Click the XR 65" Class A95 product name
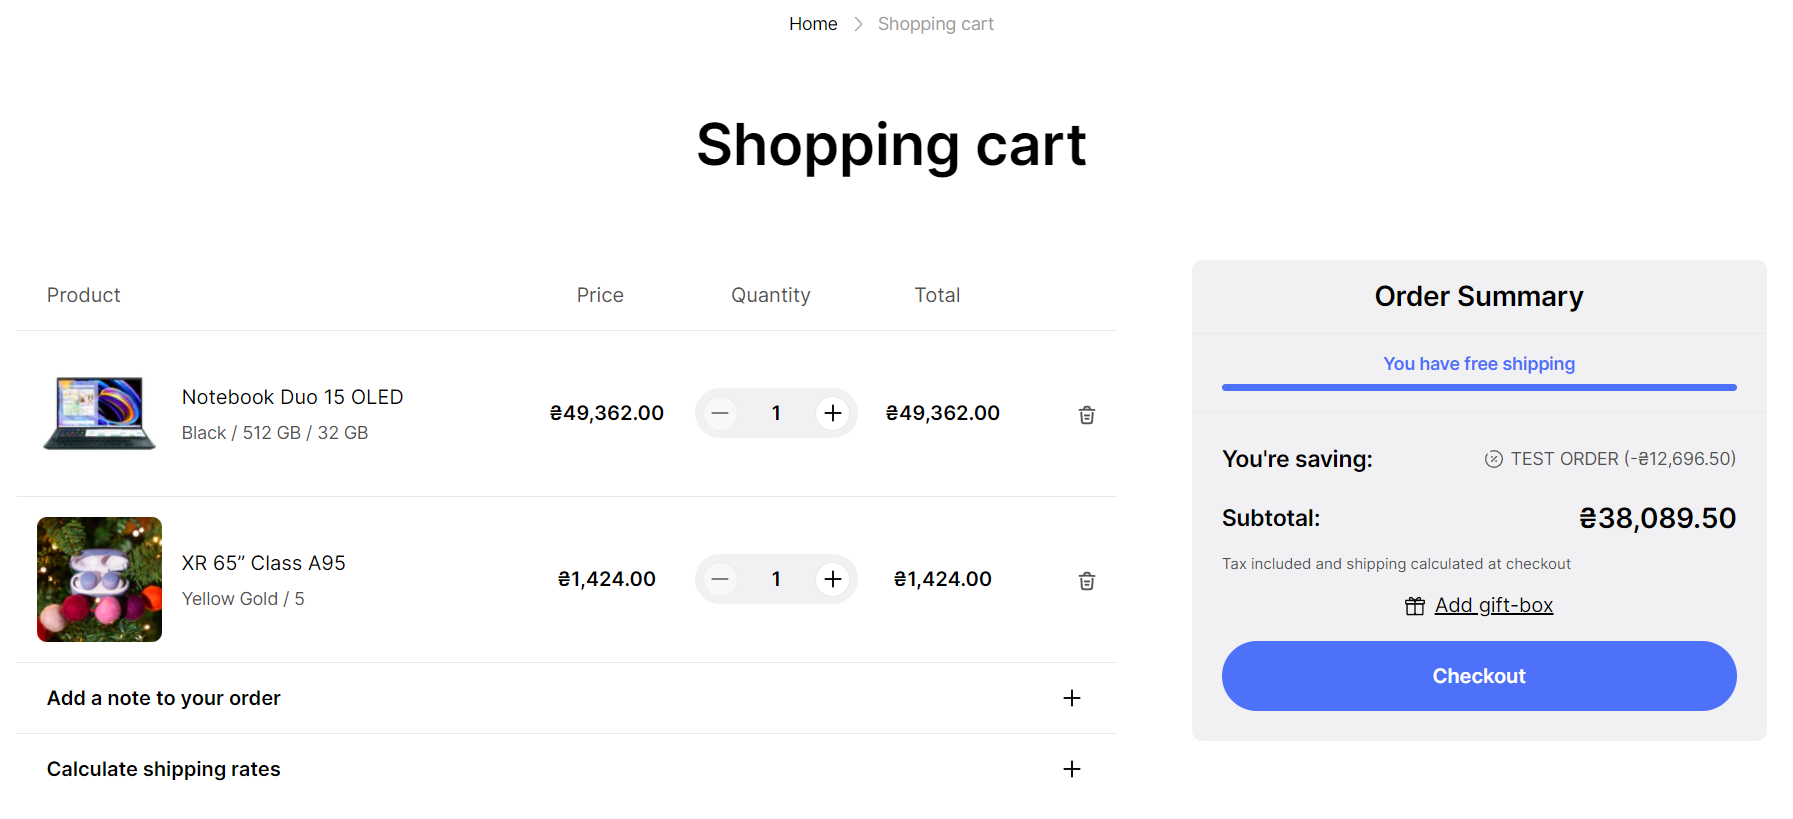The width and height of the screenshot is (1793, 819). pyautogui.click(x=263, y=563)
